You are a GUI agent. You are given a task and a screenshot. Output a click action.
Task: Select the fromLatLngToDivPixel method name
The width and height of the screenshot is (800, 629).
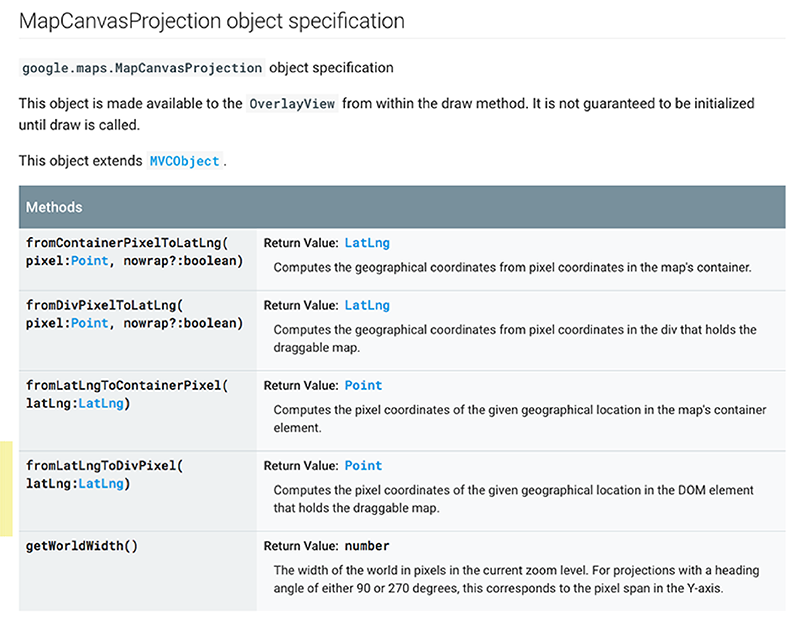point(101,465)
